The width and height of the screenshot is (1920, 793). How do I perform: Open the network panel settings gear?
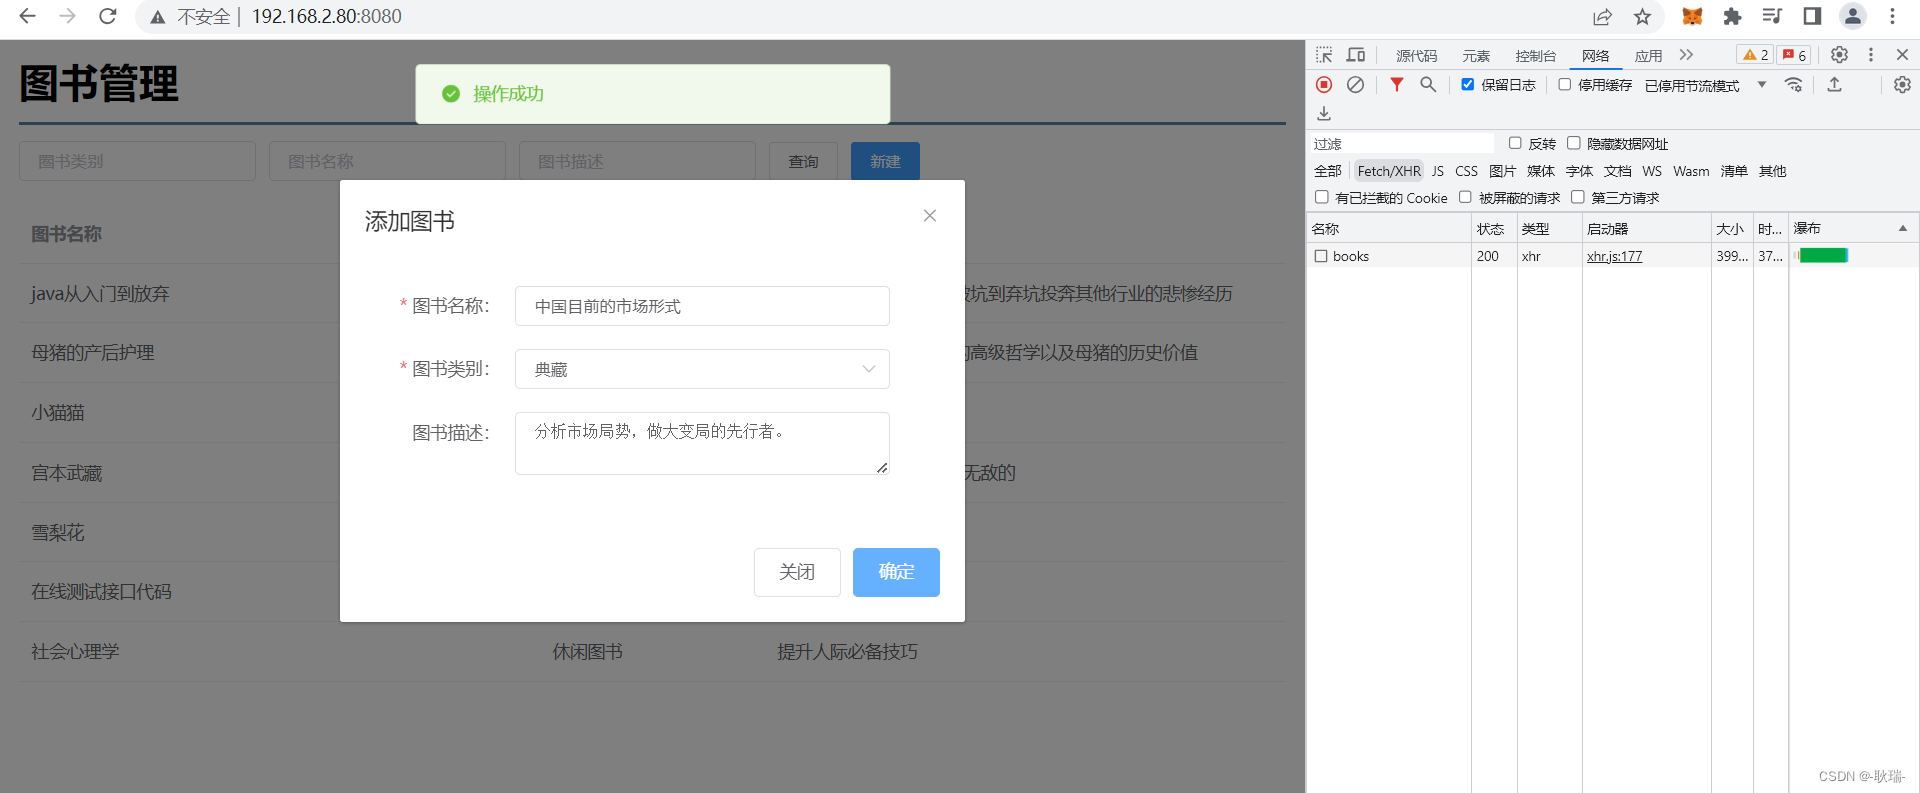[1902, 85]
